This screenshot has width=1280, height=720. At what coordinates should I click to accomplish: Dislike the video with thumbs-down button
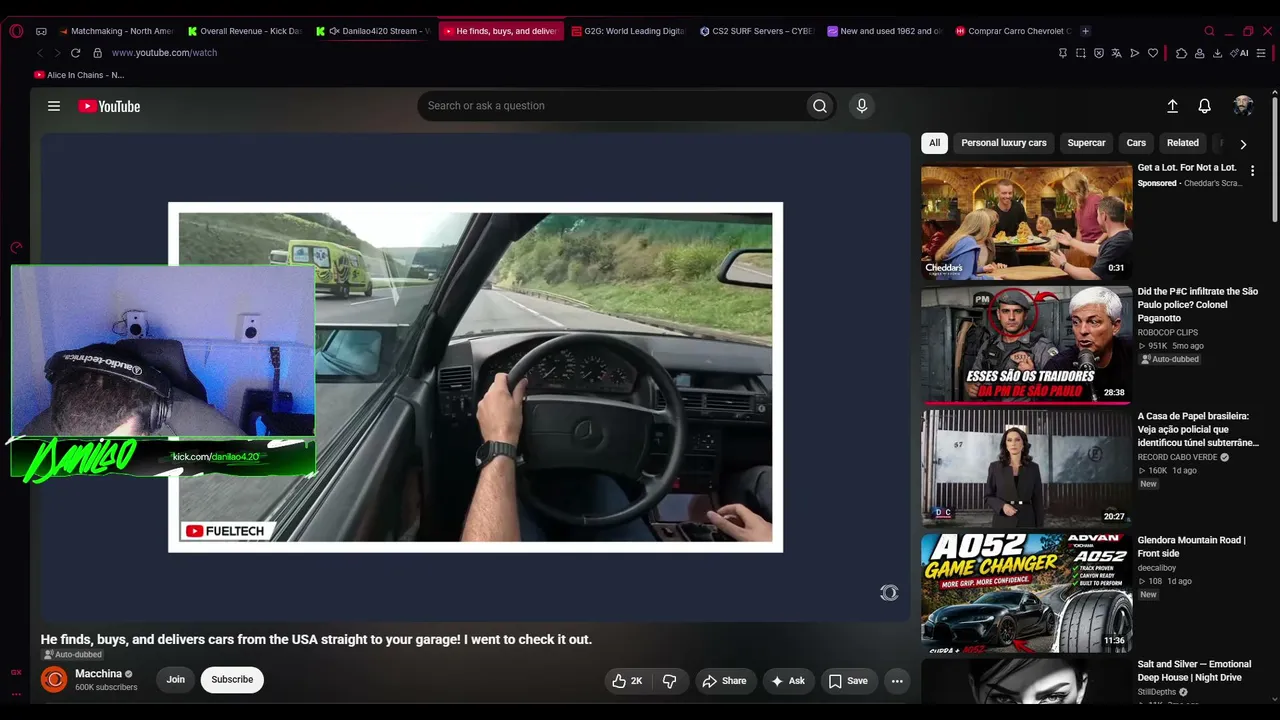[670, 681]
